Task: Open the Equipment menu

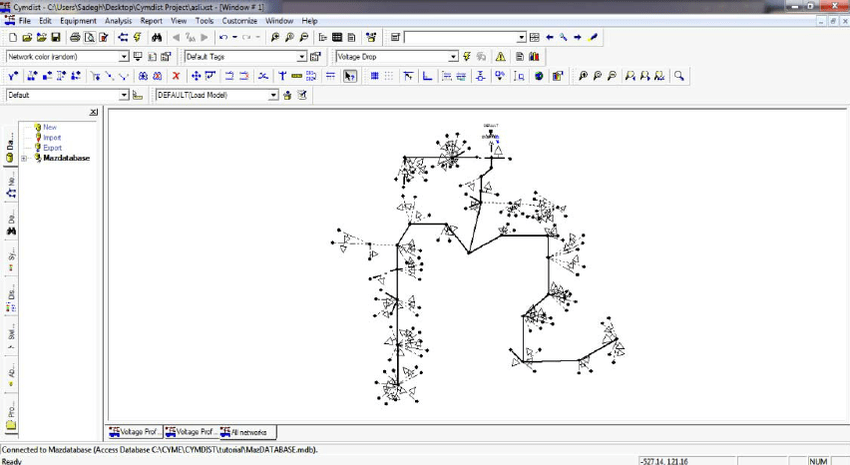Action: tap(78, 20)
